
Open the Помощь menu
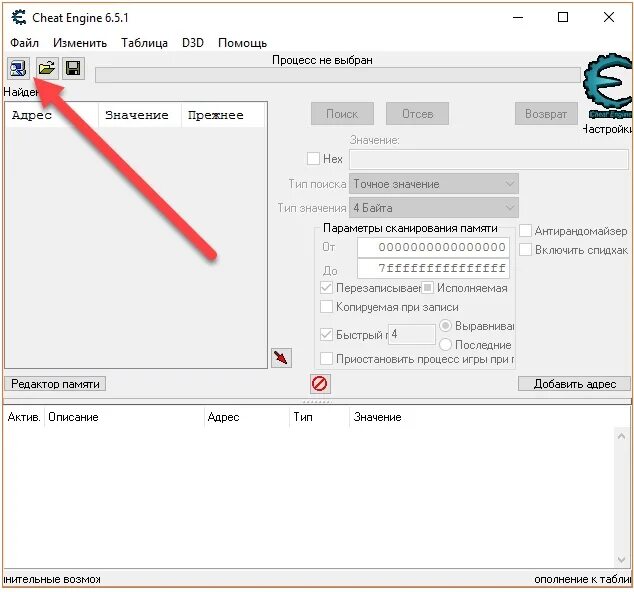coord(242,43)
